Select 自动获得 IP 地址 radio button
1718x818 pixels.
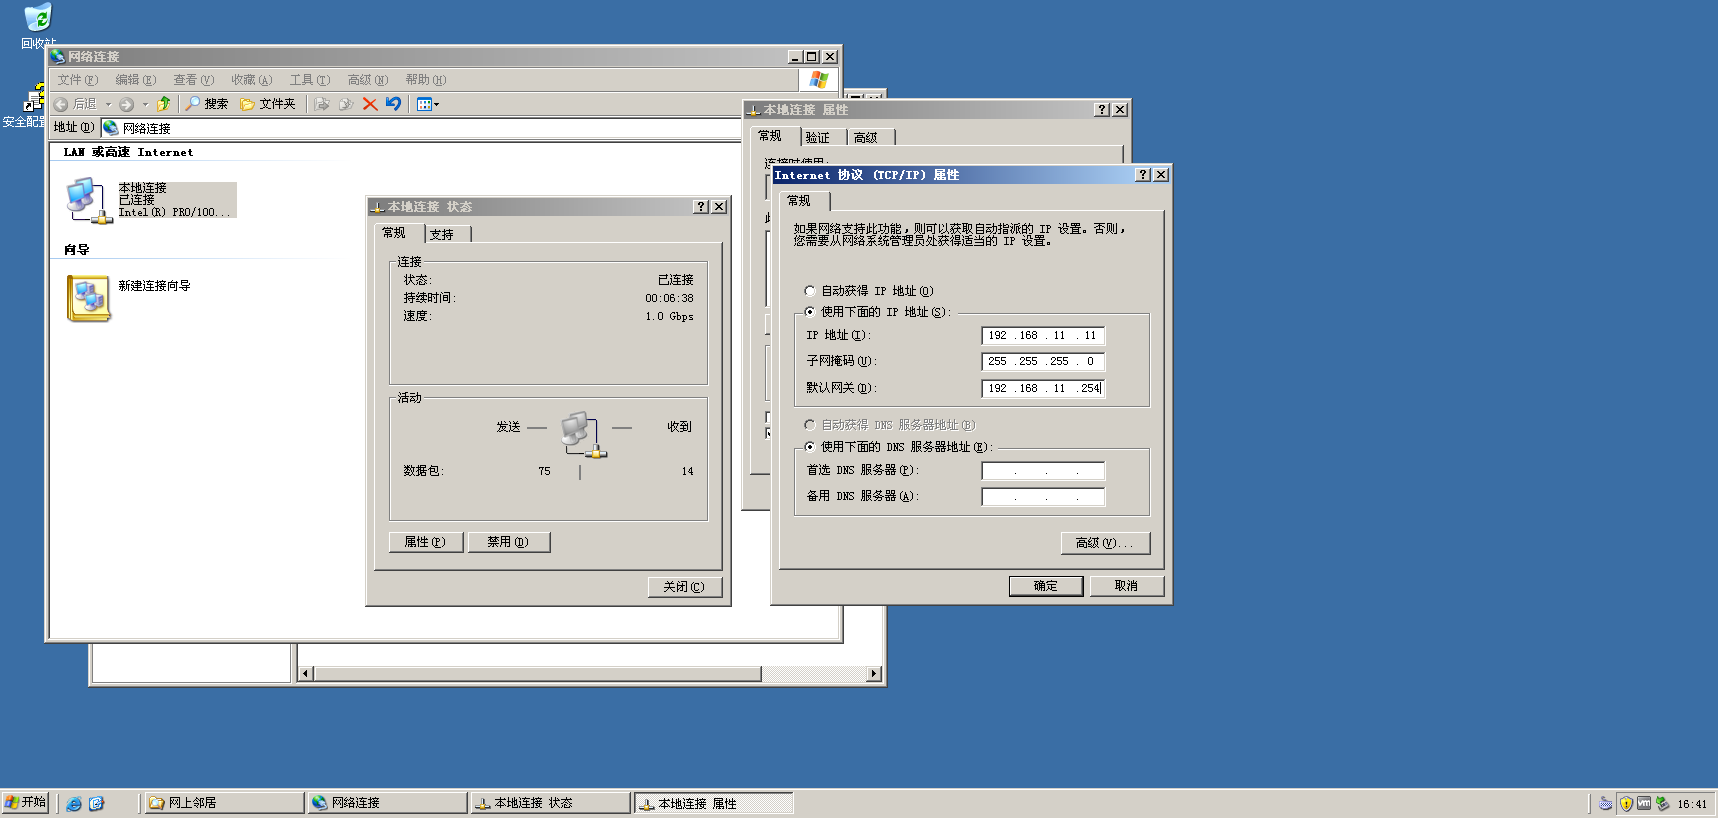point(810,291)
